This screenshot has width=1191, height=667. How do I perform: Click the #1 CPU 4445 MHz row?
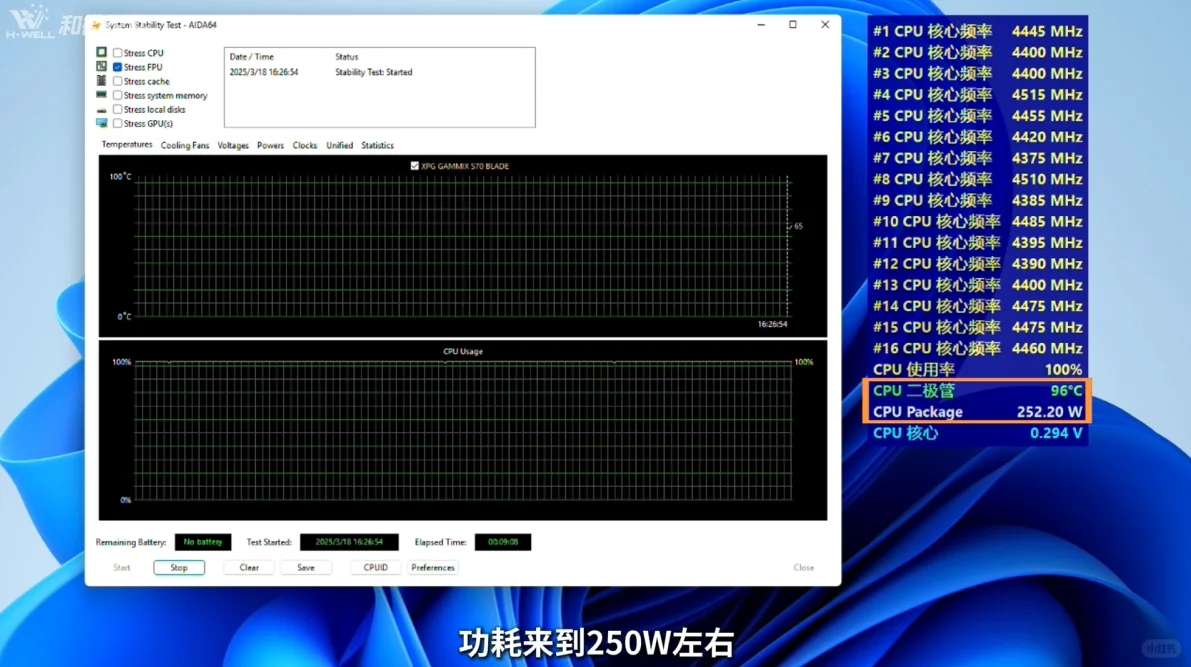977,31
